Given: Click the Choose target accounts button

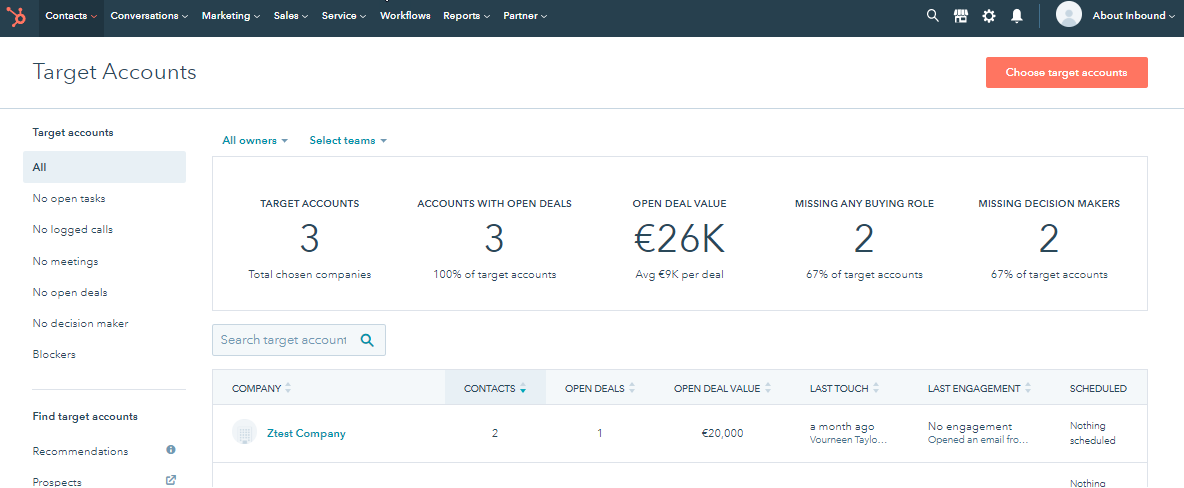Looking at the screenshot, I should click(x=1066, y=73).
